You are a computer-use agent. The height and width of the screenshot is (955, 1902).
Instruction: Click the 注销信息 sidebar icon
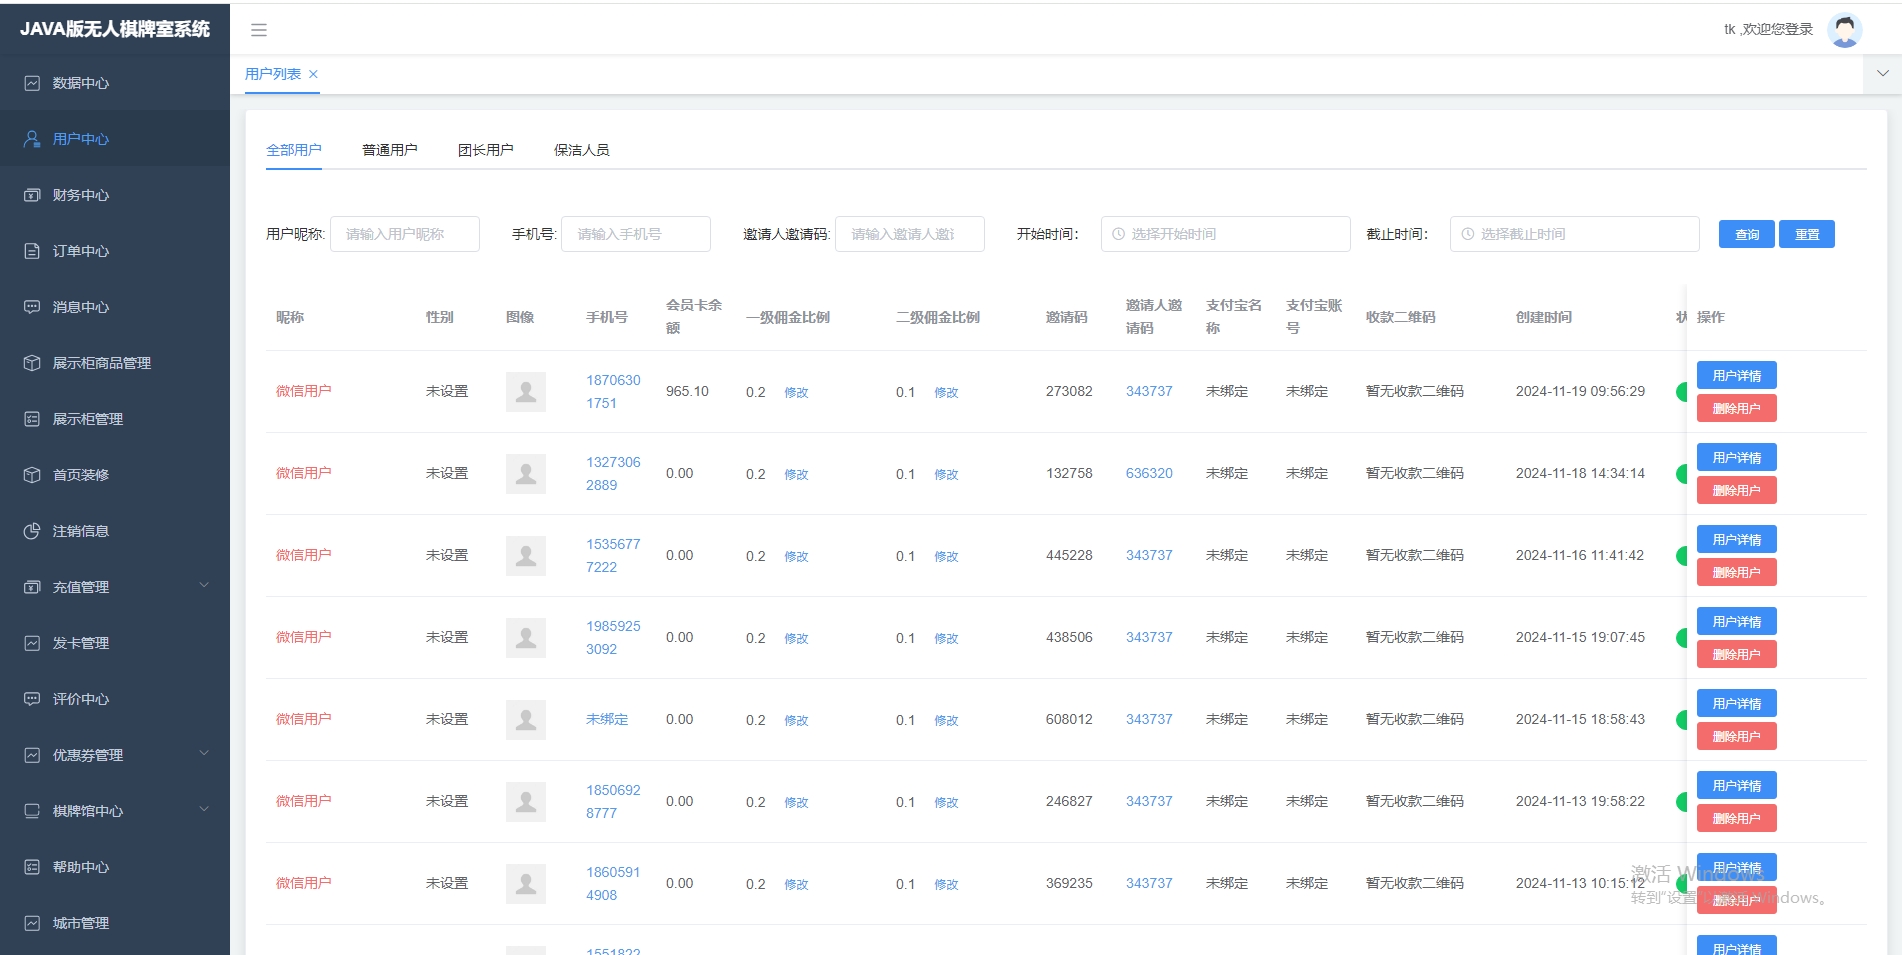32,531
